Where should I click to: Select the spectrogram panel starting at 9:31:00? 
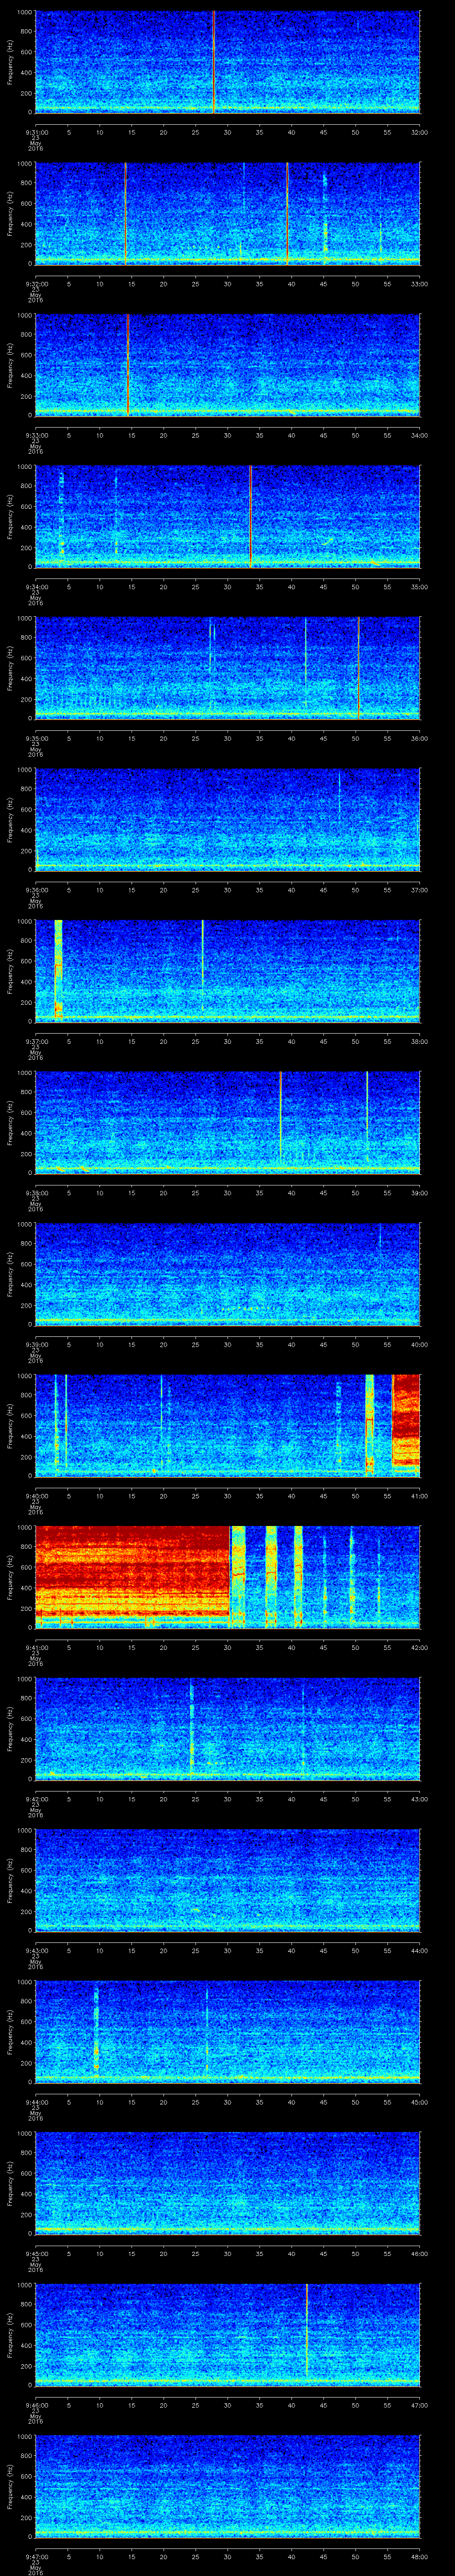pyautogui.click(x=227, y=62)
